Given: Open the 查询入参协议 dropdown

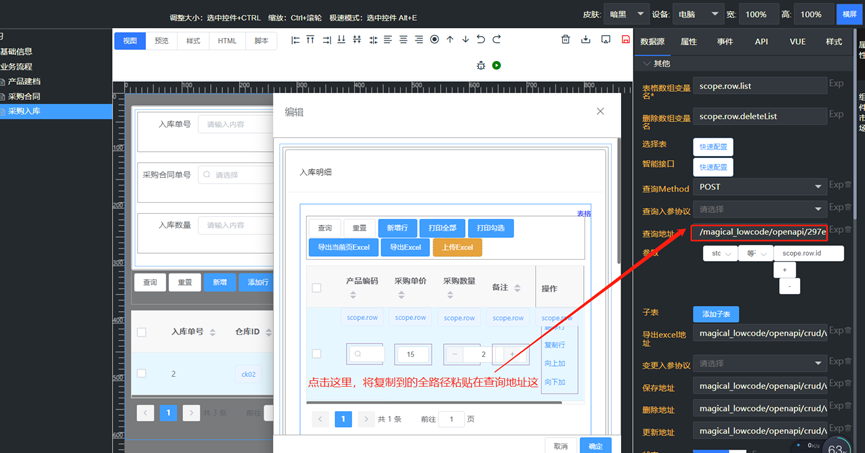Looking at the screenshot, I should [x=760, y=209].
